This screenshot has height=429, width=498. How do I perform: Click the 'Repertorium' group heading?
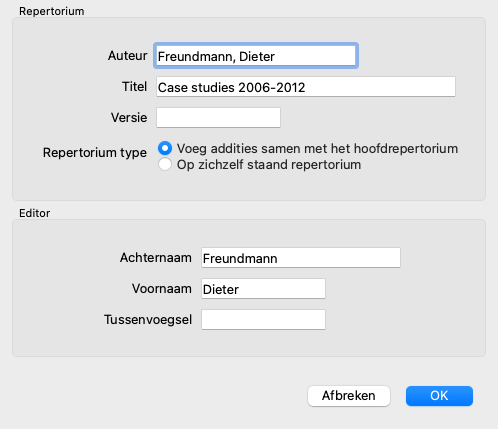52,11
